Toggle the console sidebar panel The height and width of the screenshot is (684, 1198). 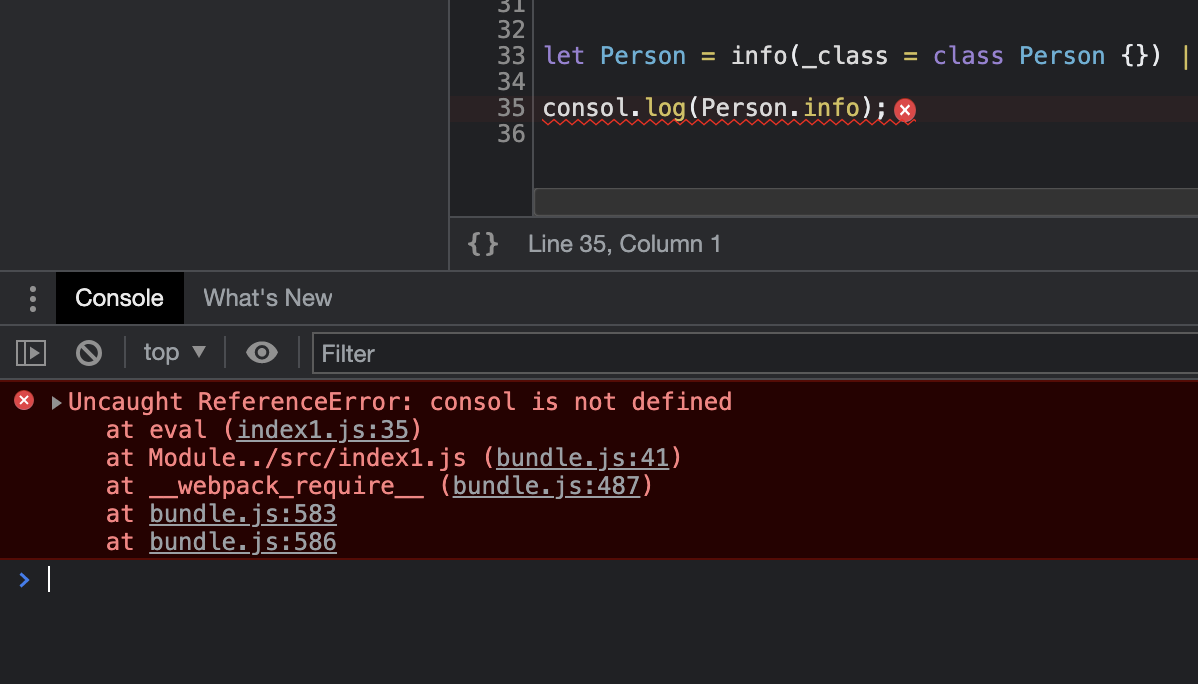pyautogui.click(x=31, y=353)
